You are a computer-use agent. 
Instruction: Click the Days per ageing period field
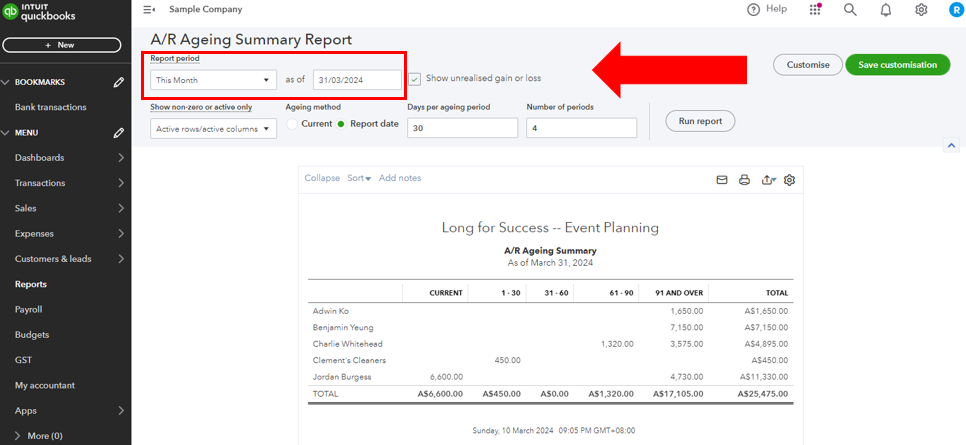pyautogui.click(x=462, y=128)
